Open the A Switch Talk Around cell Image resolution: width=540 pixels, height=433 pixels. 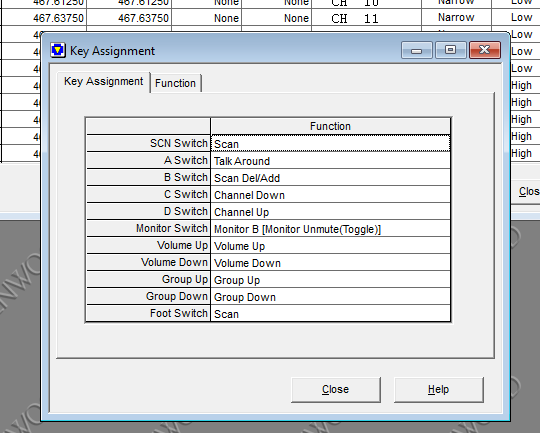(330, 161)
